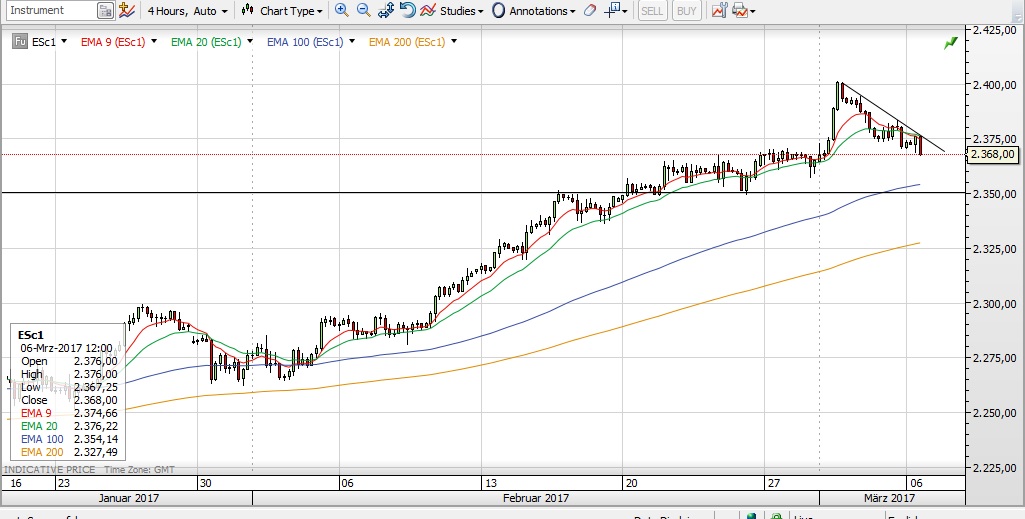1025x519 pixels.
Task: Click the Time Zone: GMT label
Action: click(139, 470)
